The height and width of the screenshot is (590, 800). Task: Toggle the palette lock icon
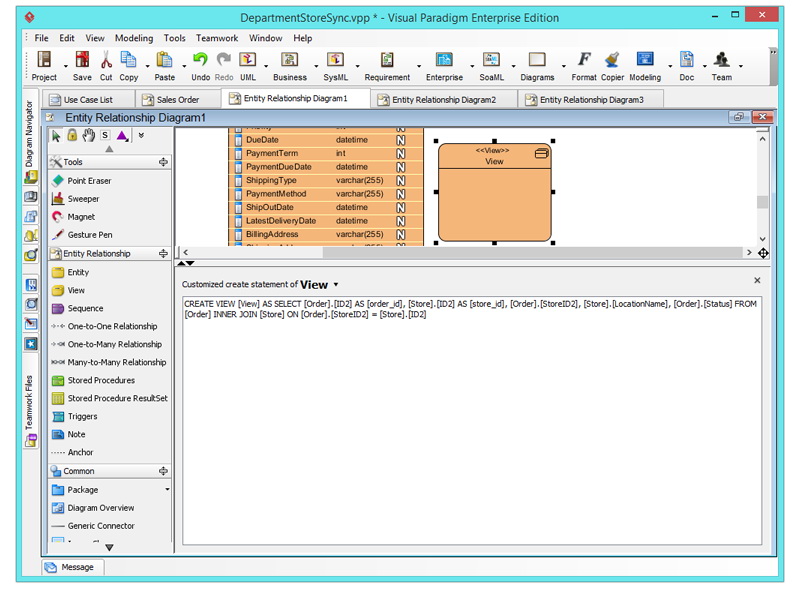72,135
